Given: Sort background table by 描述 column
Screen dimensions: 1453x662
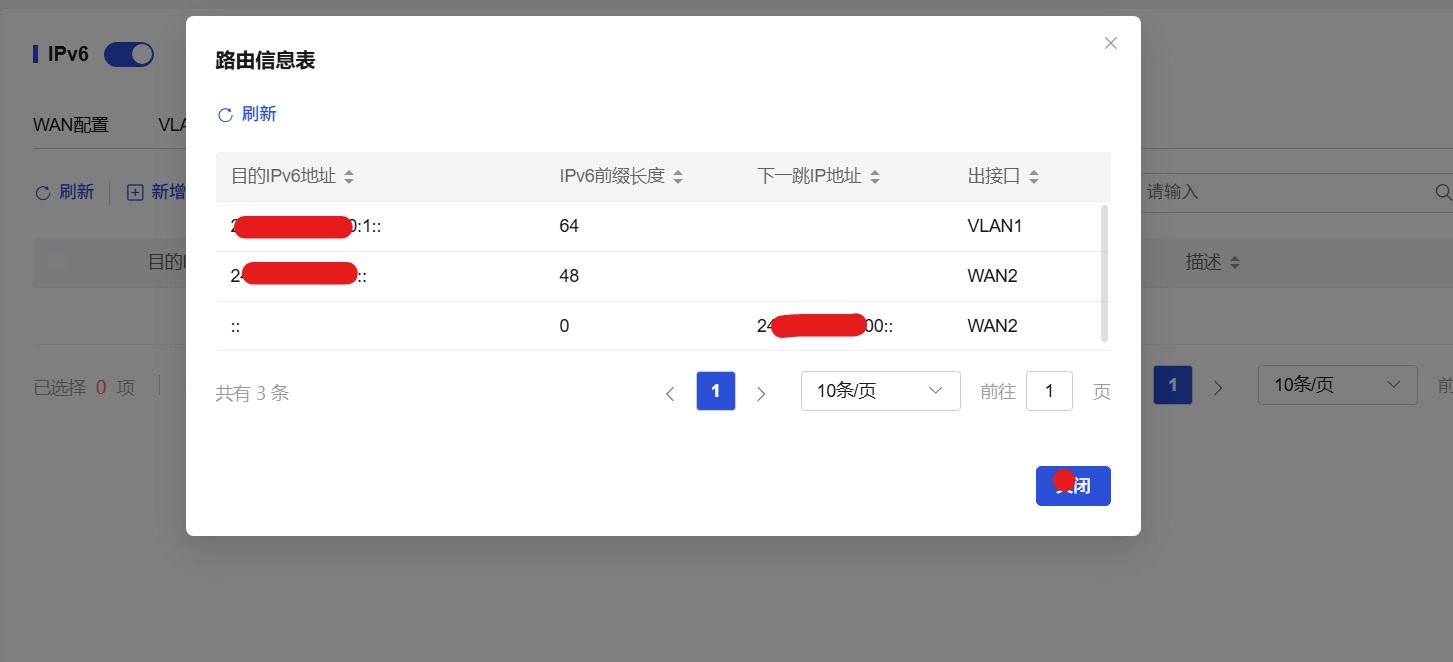Looking at the screenshot, I should click(x=1234, y=263).
